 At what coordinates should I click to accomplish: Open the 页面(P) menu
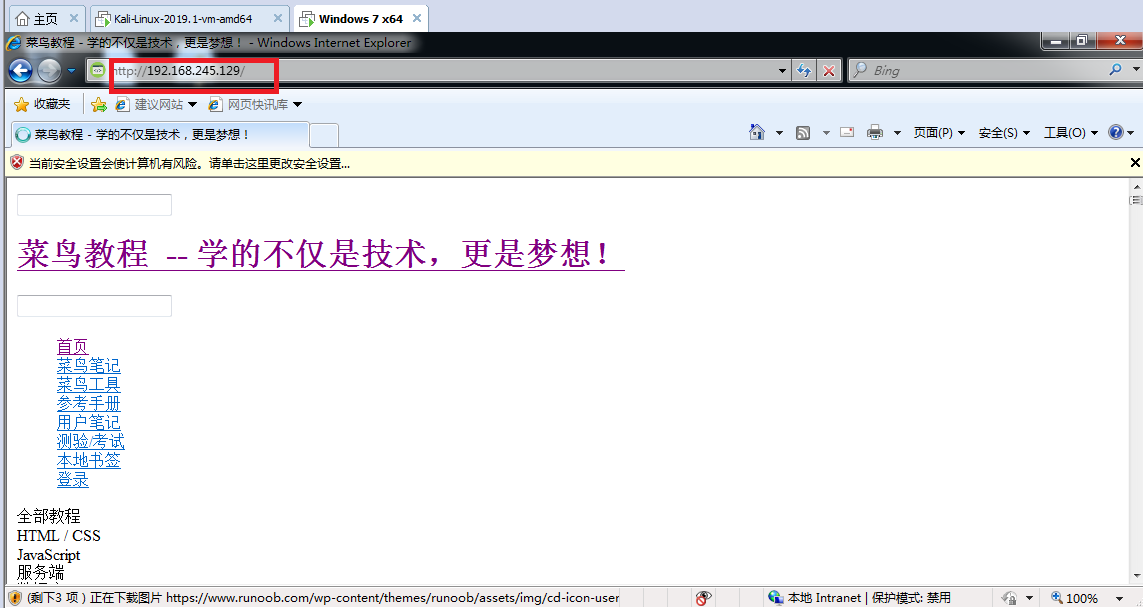tap(939, 133)
